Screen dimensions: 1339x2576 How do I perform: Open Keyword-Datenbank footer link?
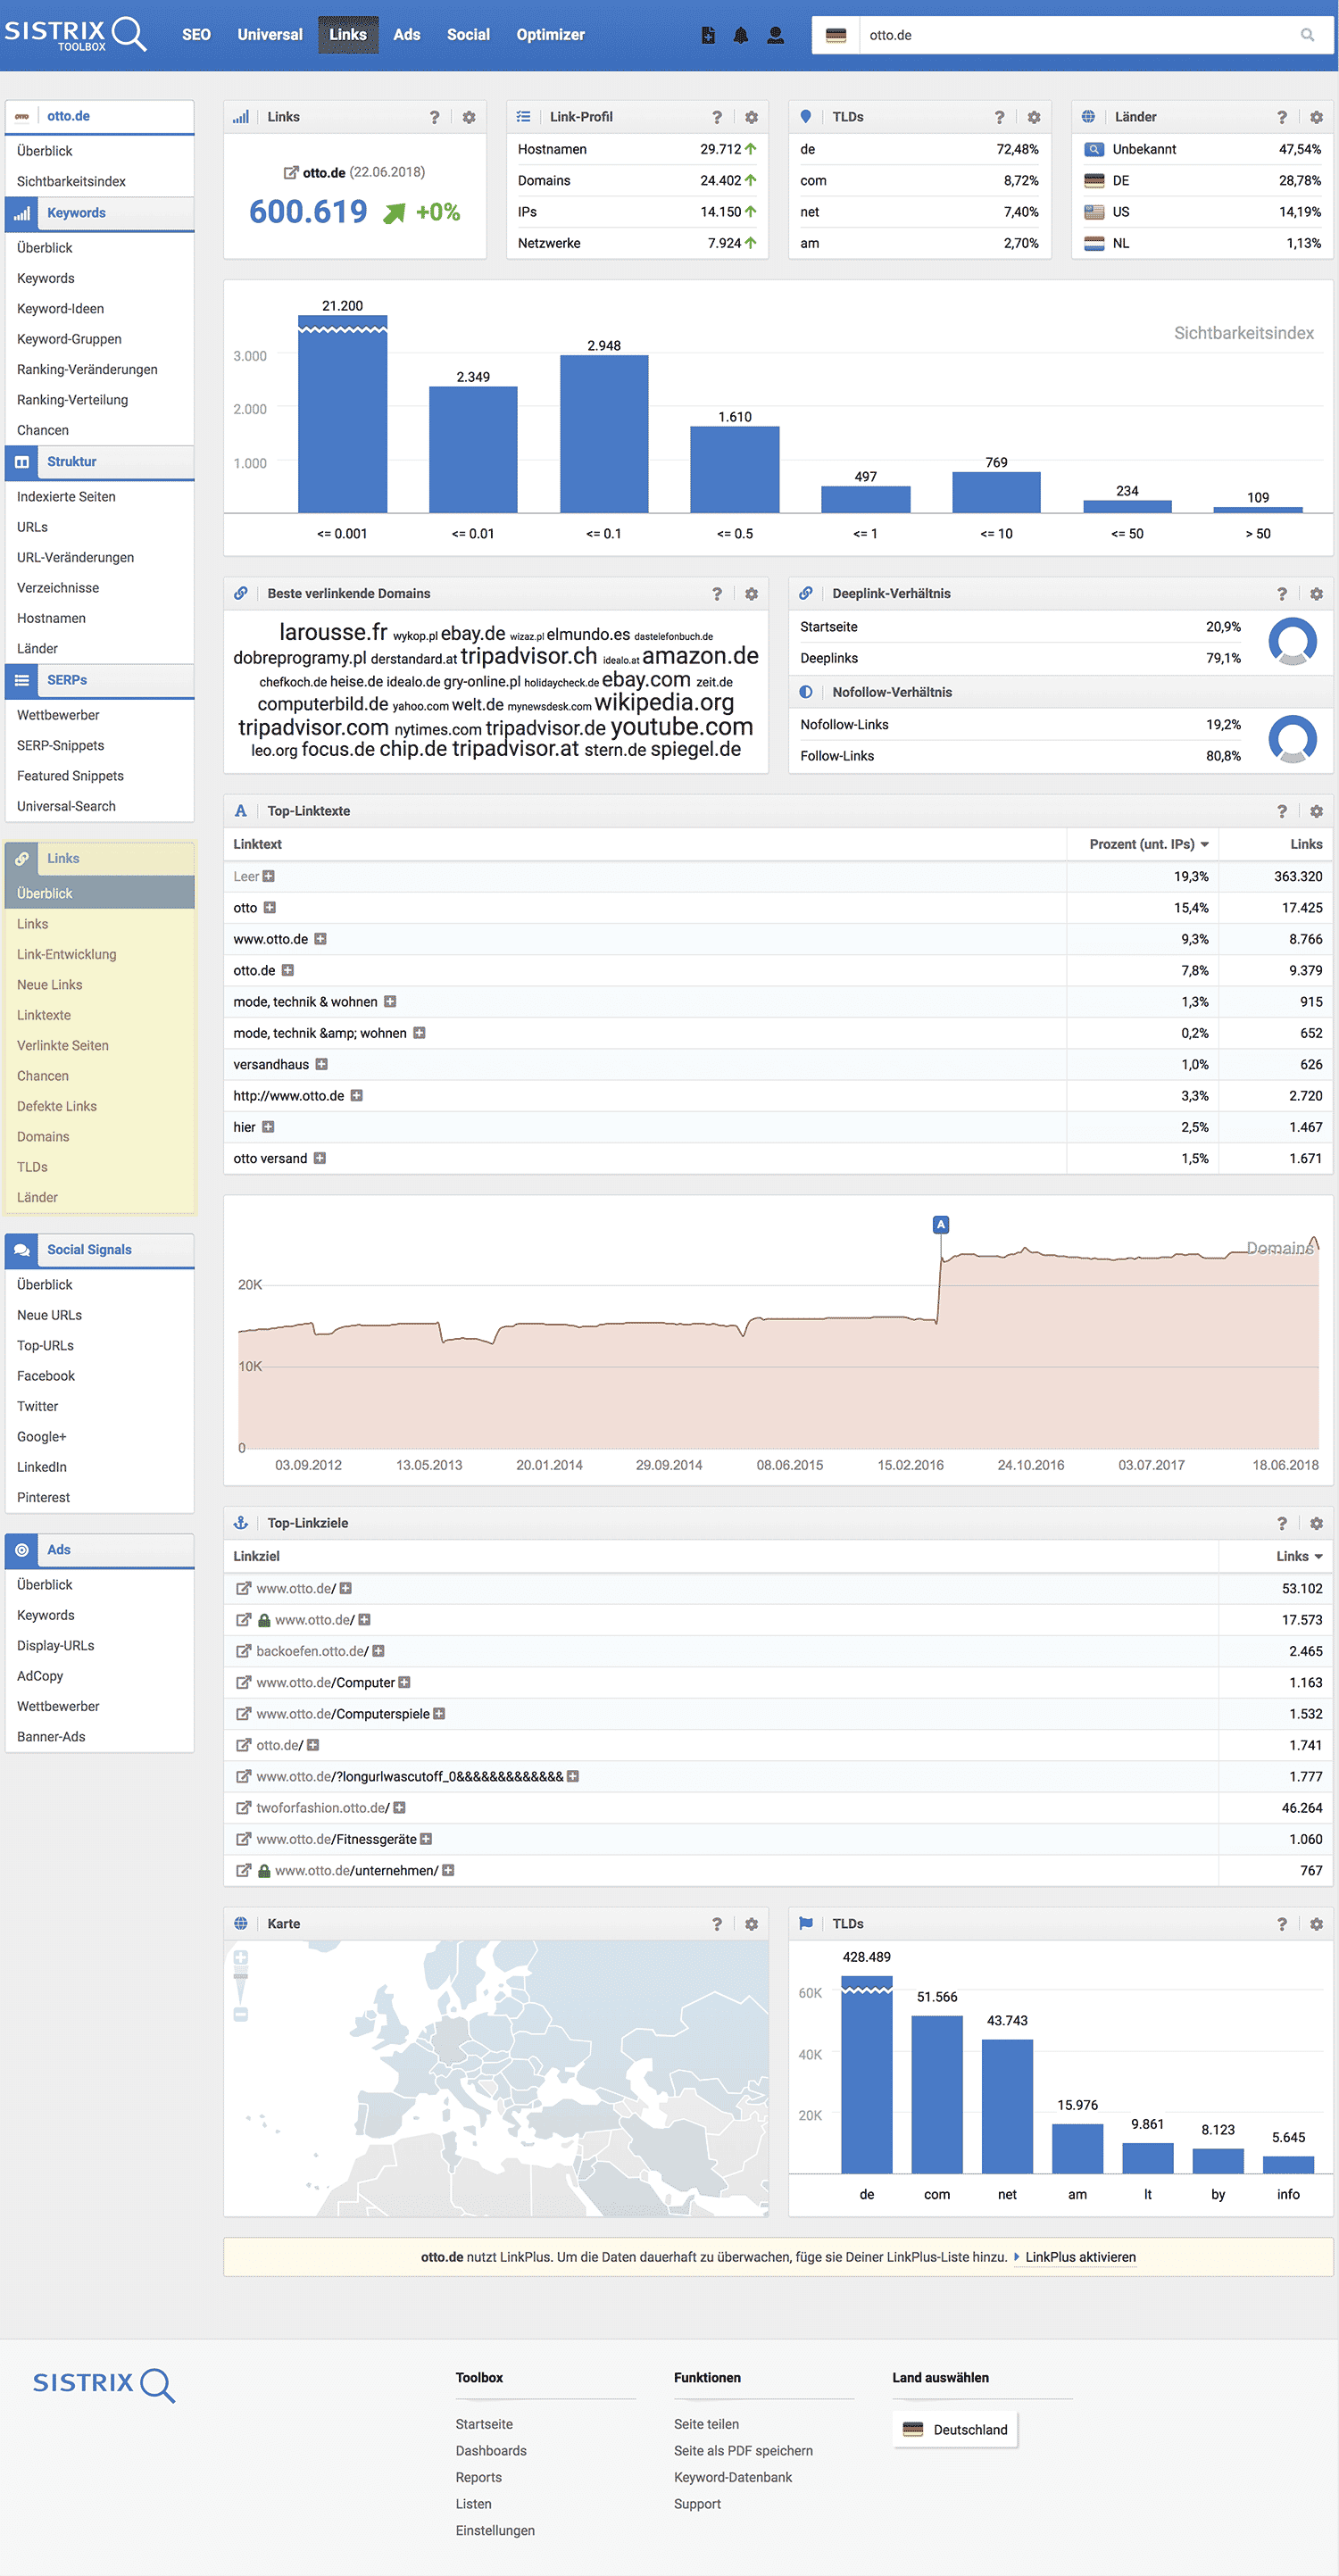point(733,2477)
